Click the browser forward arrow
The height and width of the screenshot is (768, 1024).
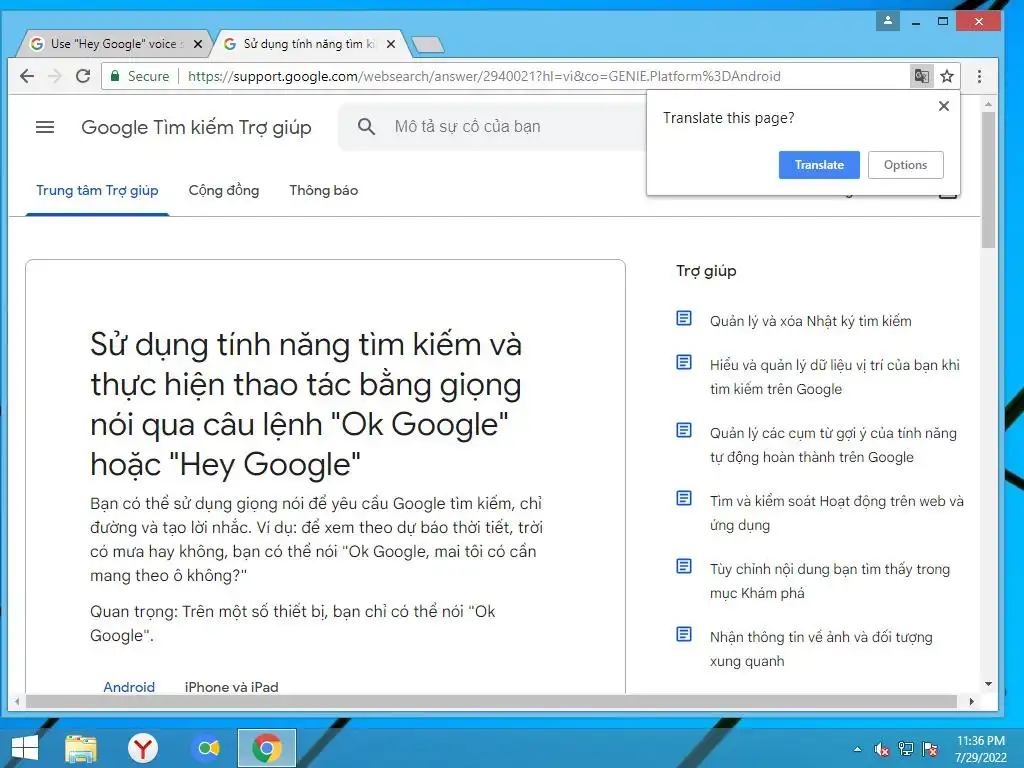tap(55, 76)
